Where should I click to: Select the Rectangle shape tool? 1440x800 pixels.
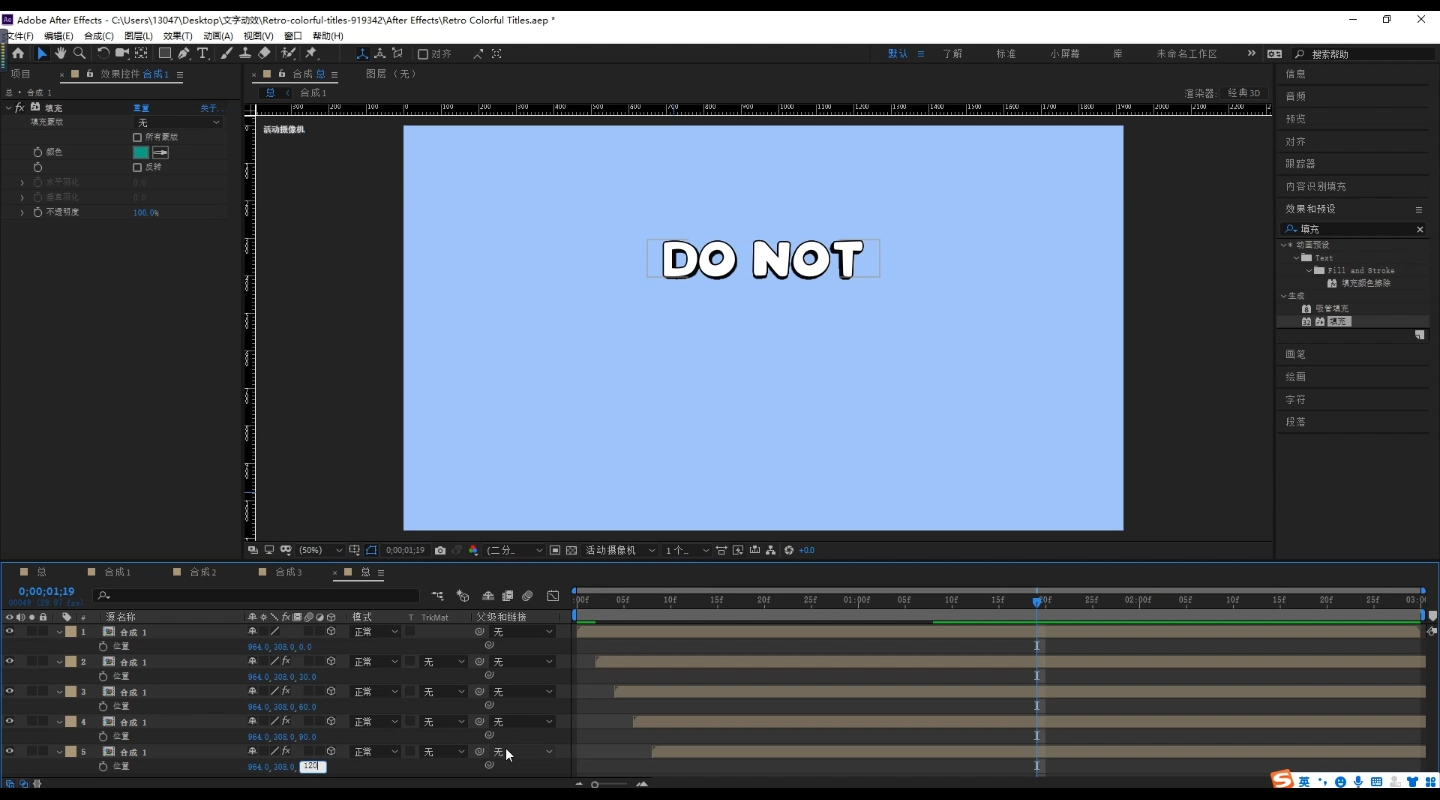165,53
